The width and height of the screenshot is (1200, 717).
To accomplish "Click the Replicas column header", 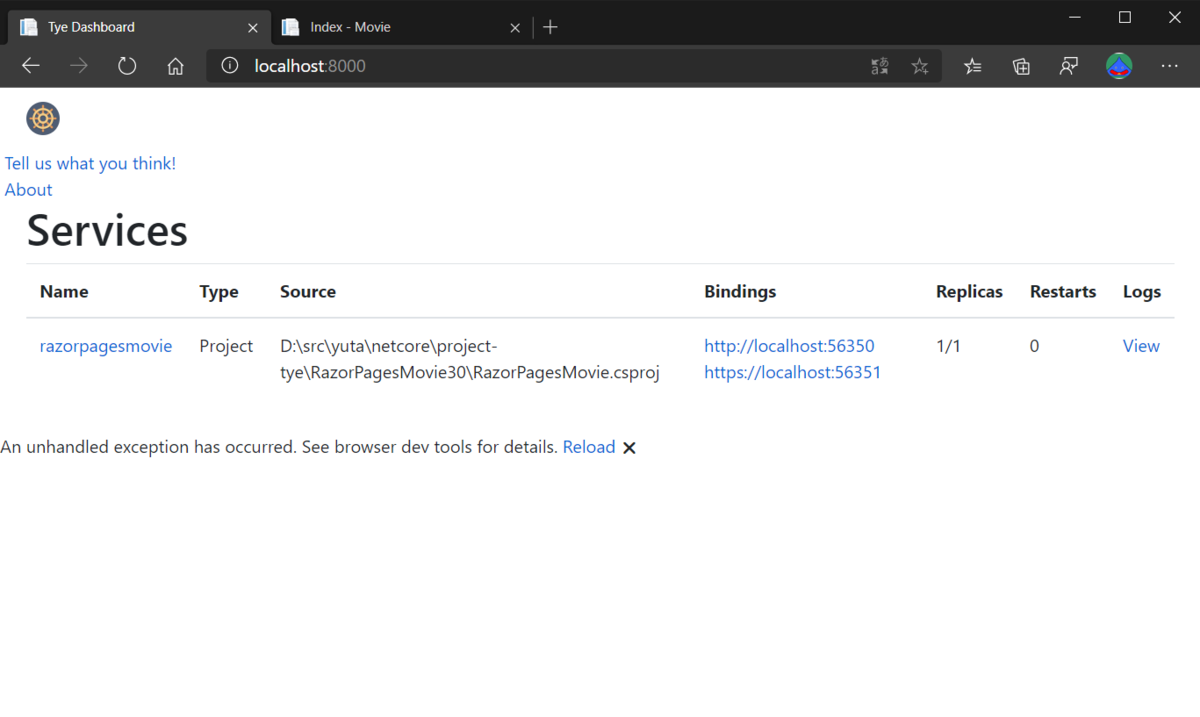I will click(x=969, y=291).
